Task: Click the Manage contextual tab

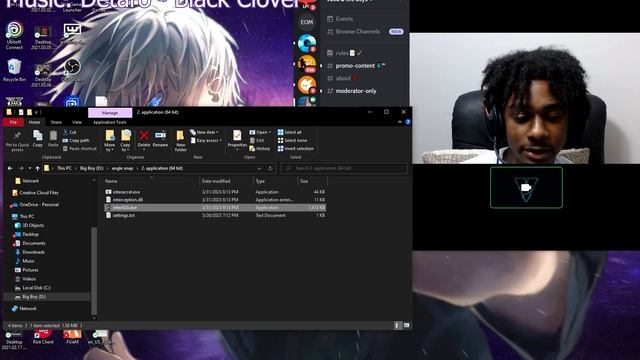Action: point(110,113)
